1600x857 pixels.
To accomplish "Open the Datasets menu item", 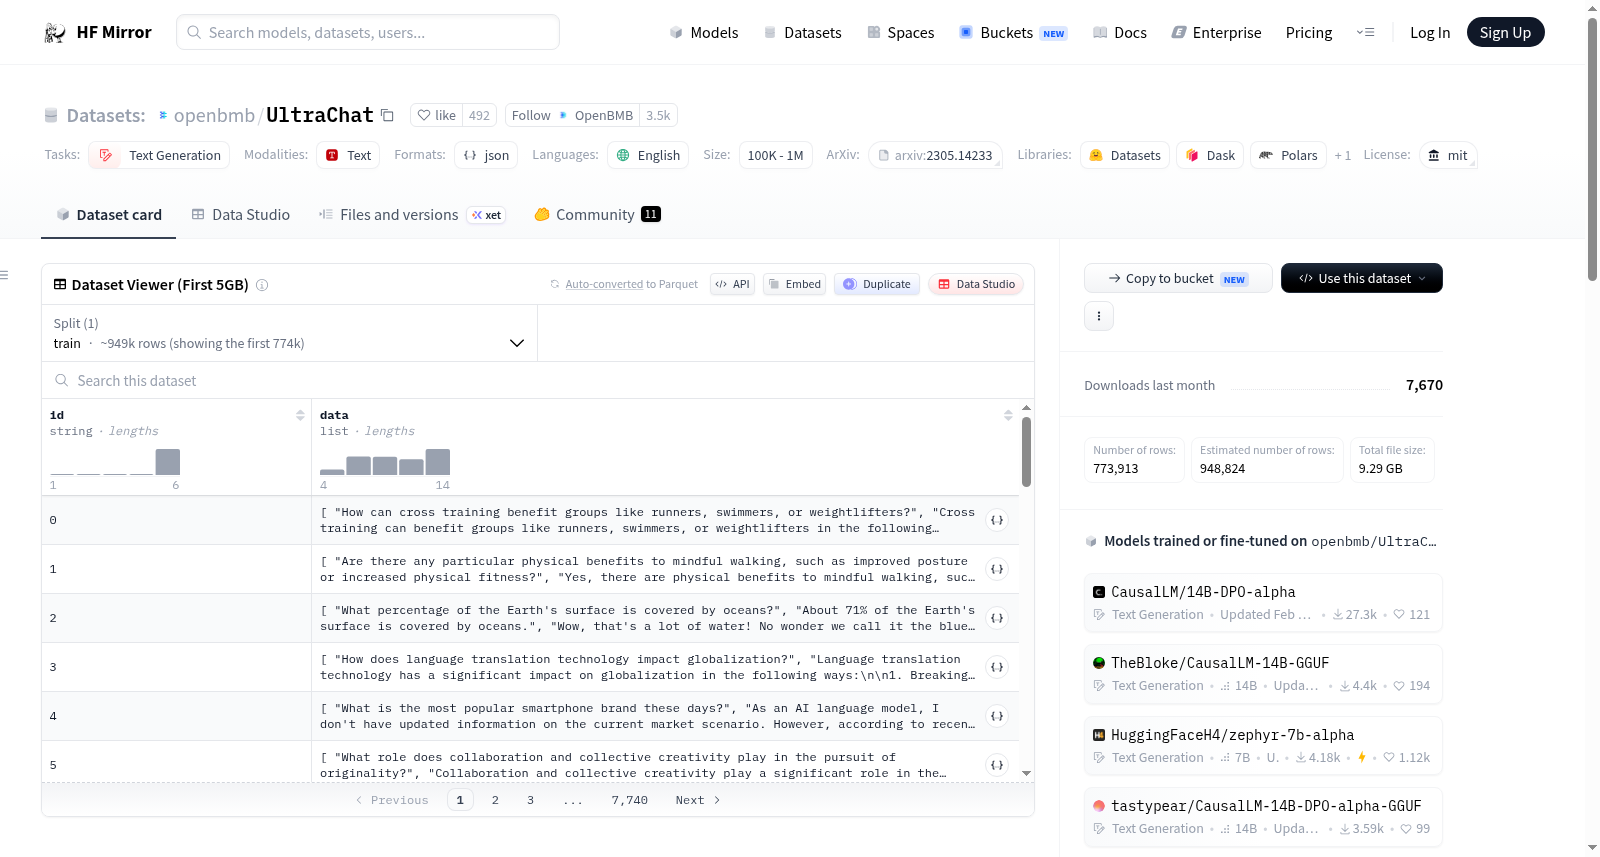I will (x=803, y=33).
